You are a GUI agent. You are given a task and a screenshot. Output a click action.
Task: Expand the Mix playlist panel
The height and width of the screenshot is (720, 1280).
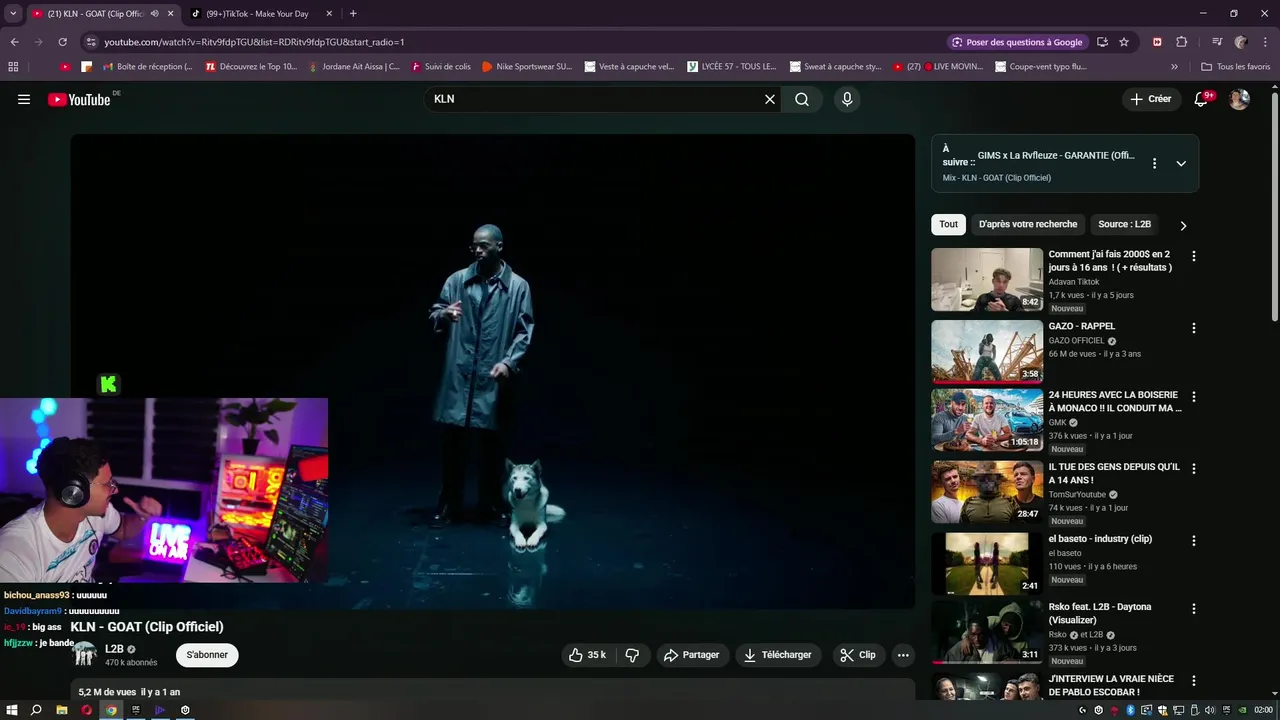pos(1181,163)
